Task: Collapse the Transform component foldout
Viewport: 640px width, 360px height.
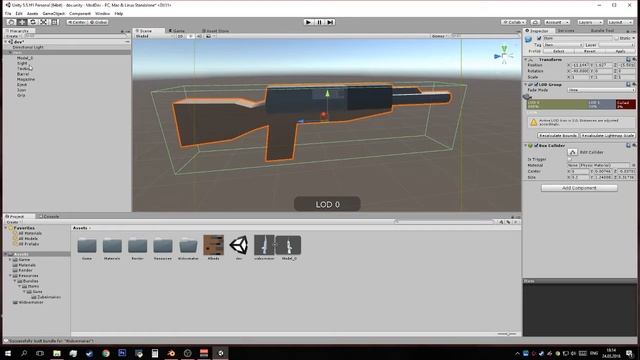Action: coord(526,60)
